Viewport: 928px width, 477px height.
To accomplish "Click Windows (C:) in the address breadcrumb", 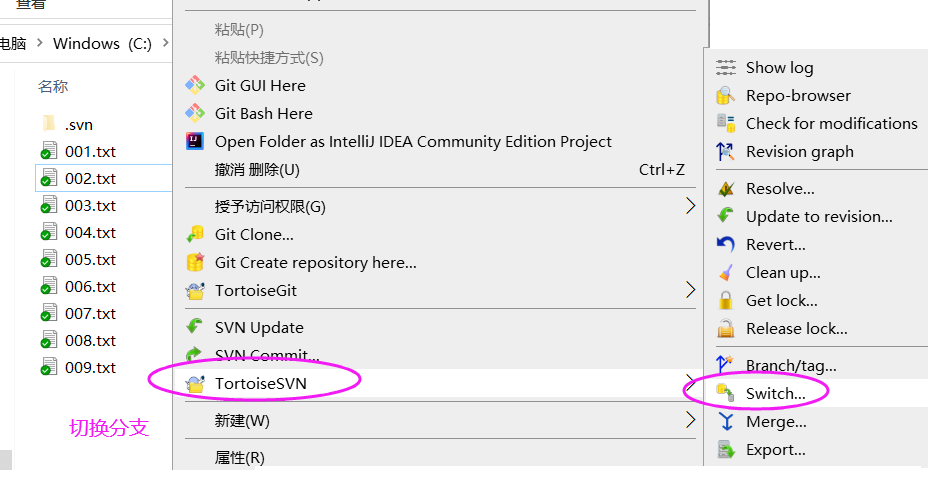I will click(x=101, y=44).
